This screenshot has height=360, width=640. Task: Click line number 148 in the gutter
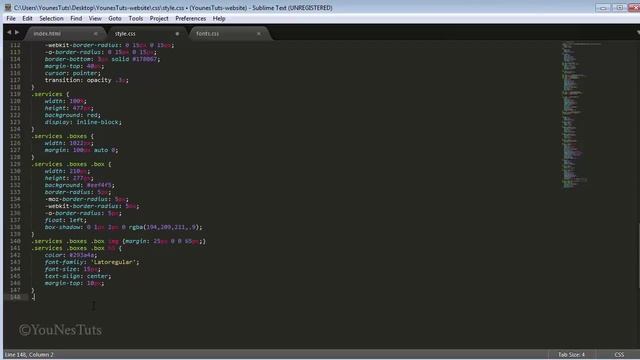pyautogui.click(x=15, y=297)
